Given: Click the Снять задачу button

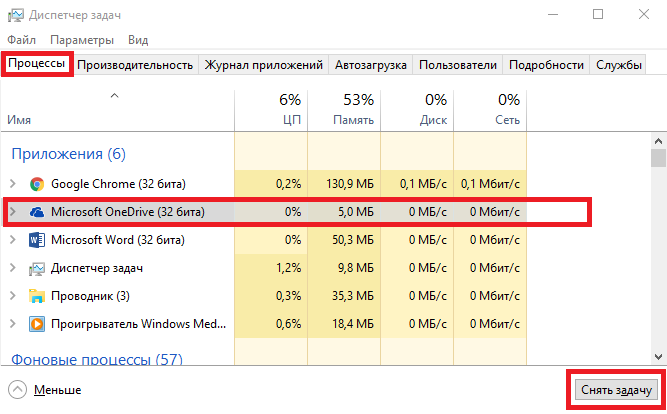Looking at the screenshot, I should coord(616,390).
